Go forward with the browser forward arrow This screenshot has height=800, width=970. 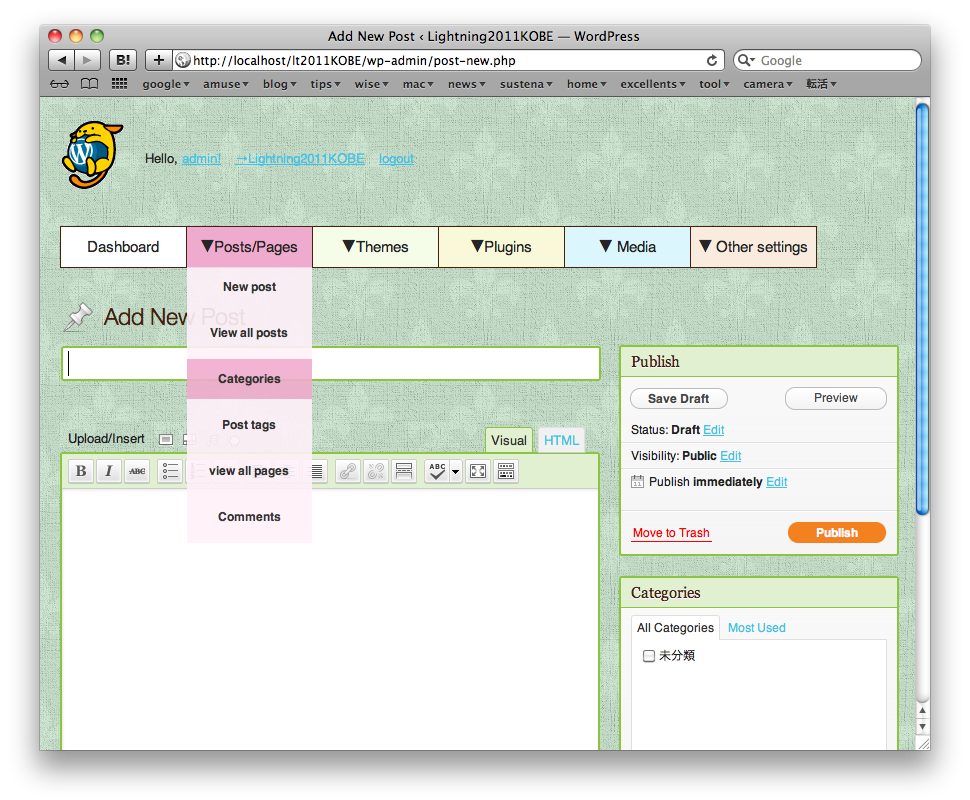tap(87, 60)
